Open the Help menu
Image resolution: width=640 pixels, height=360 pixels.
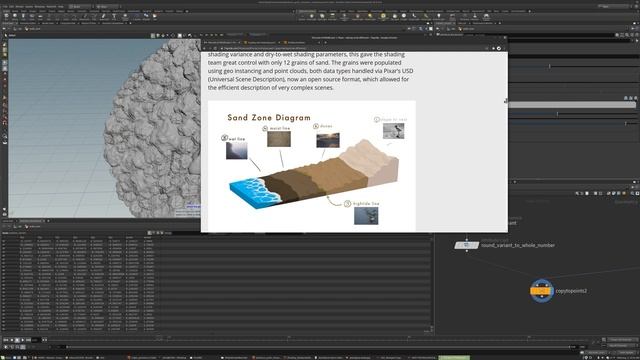(x=61, y=7)
